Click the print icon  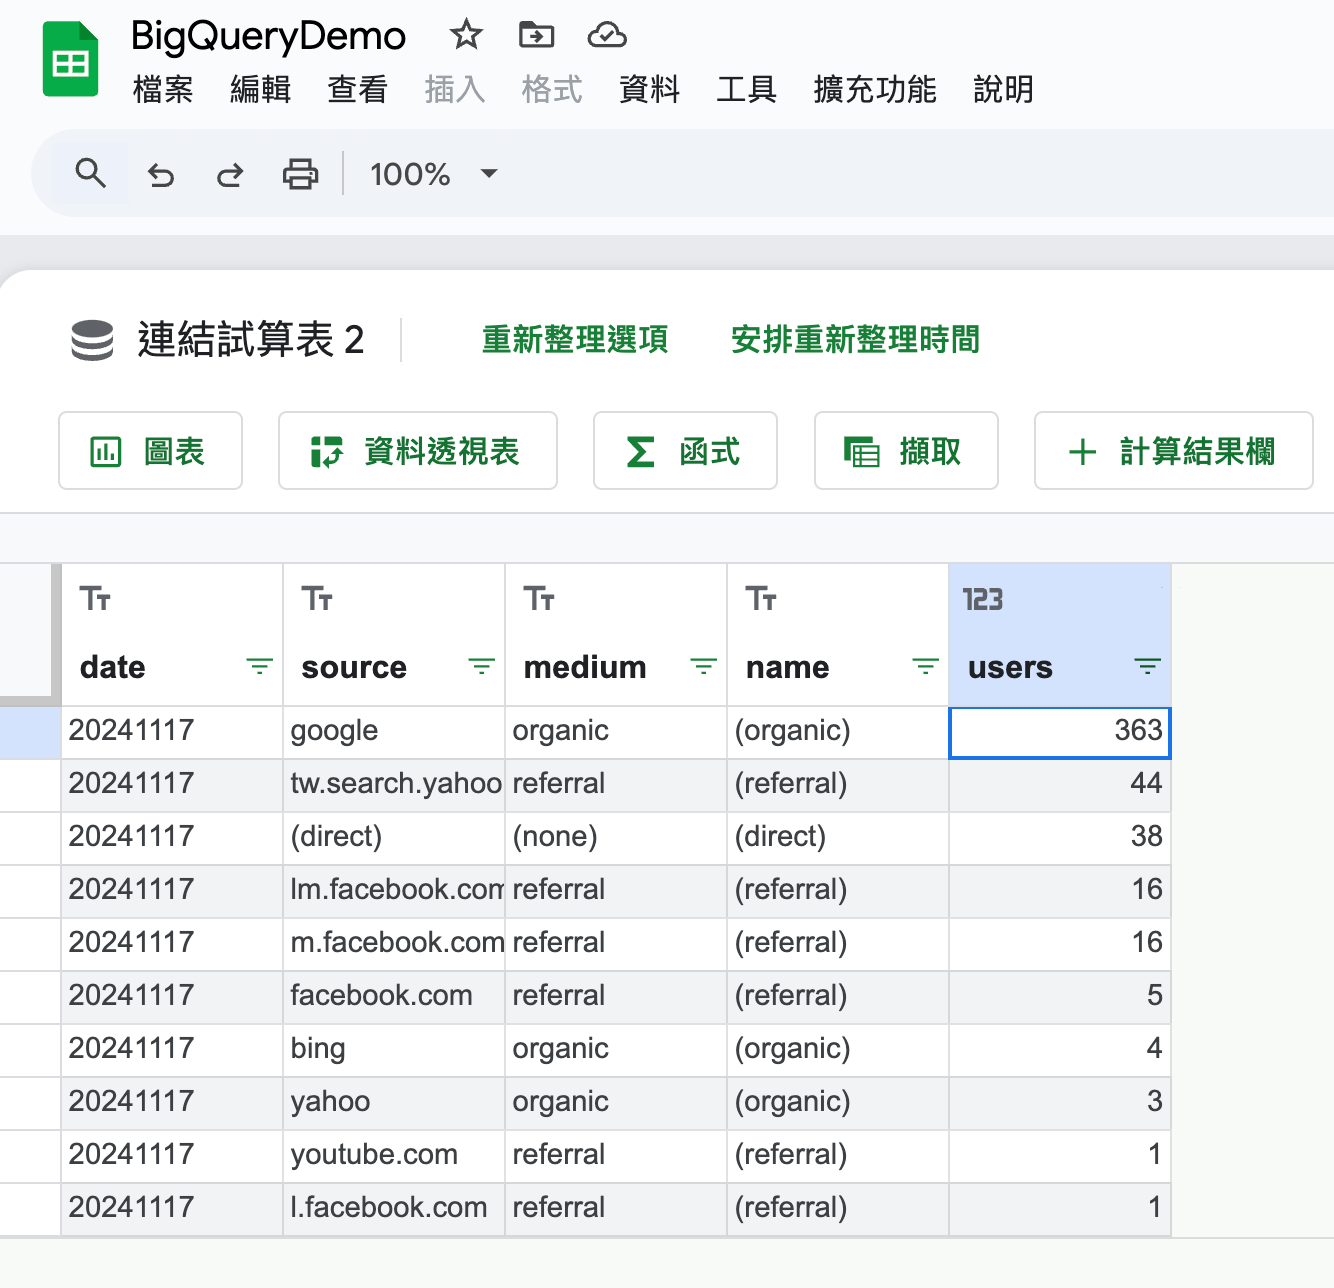300,175
